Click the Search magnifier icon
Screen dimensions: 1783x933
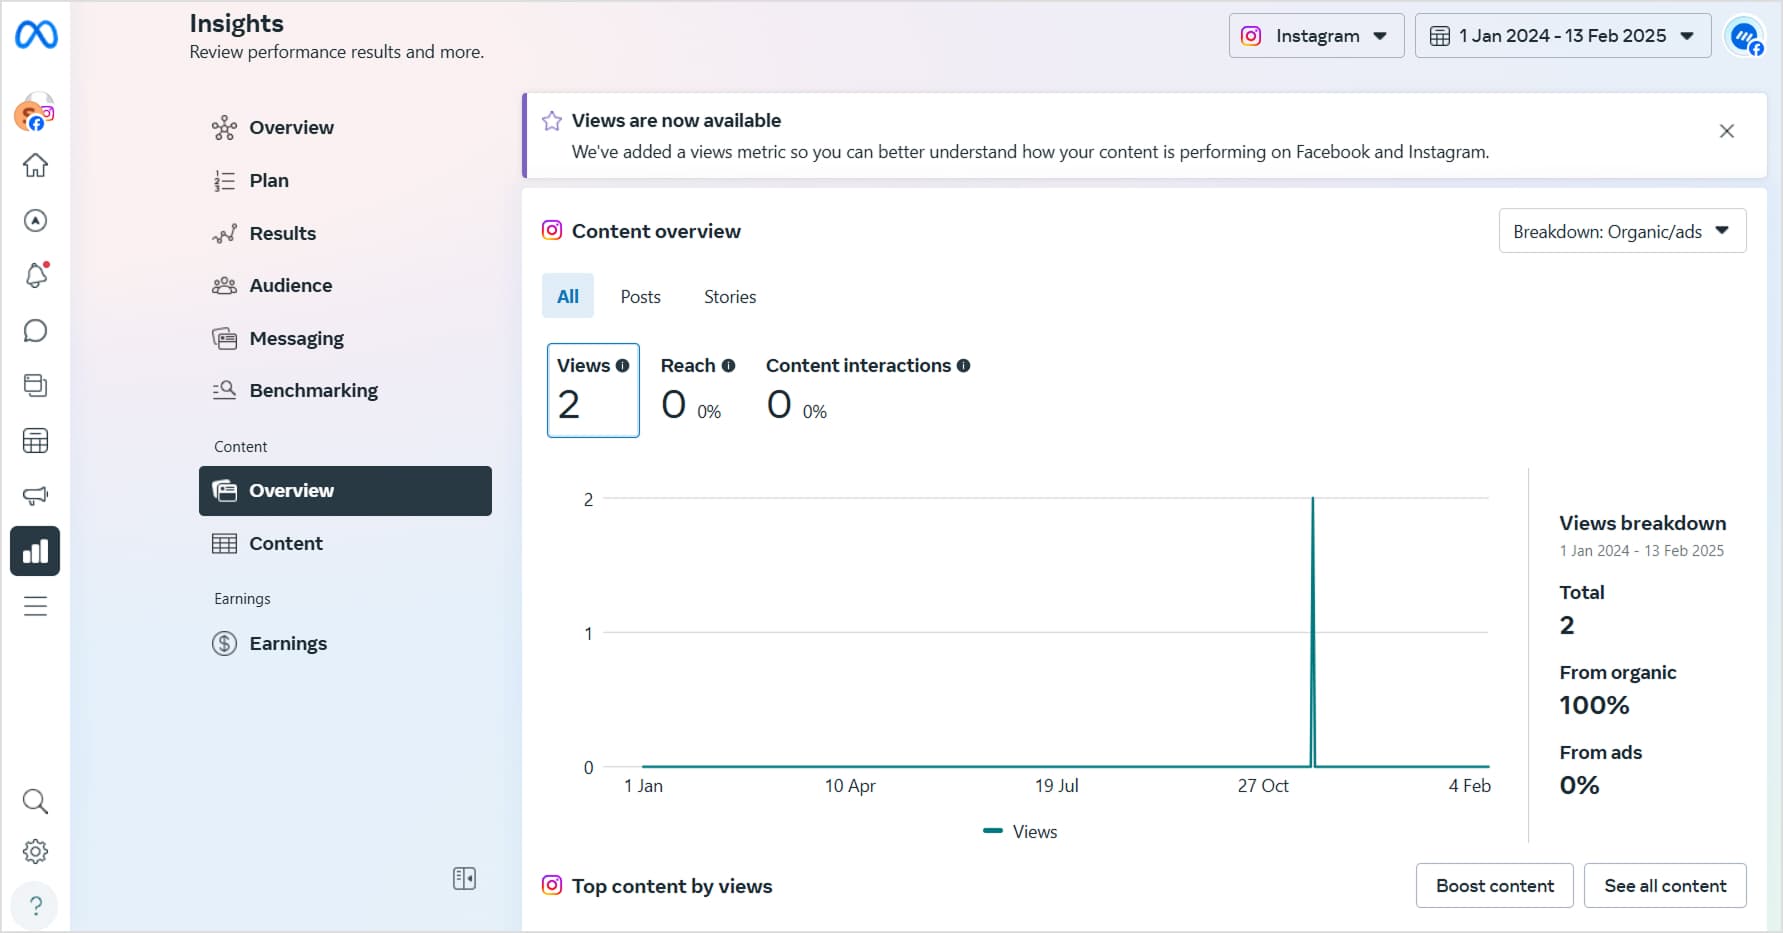[35, 801]
